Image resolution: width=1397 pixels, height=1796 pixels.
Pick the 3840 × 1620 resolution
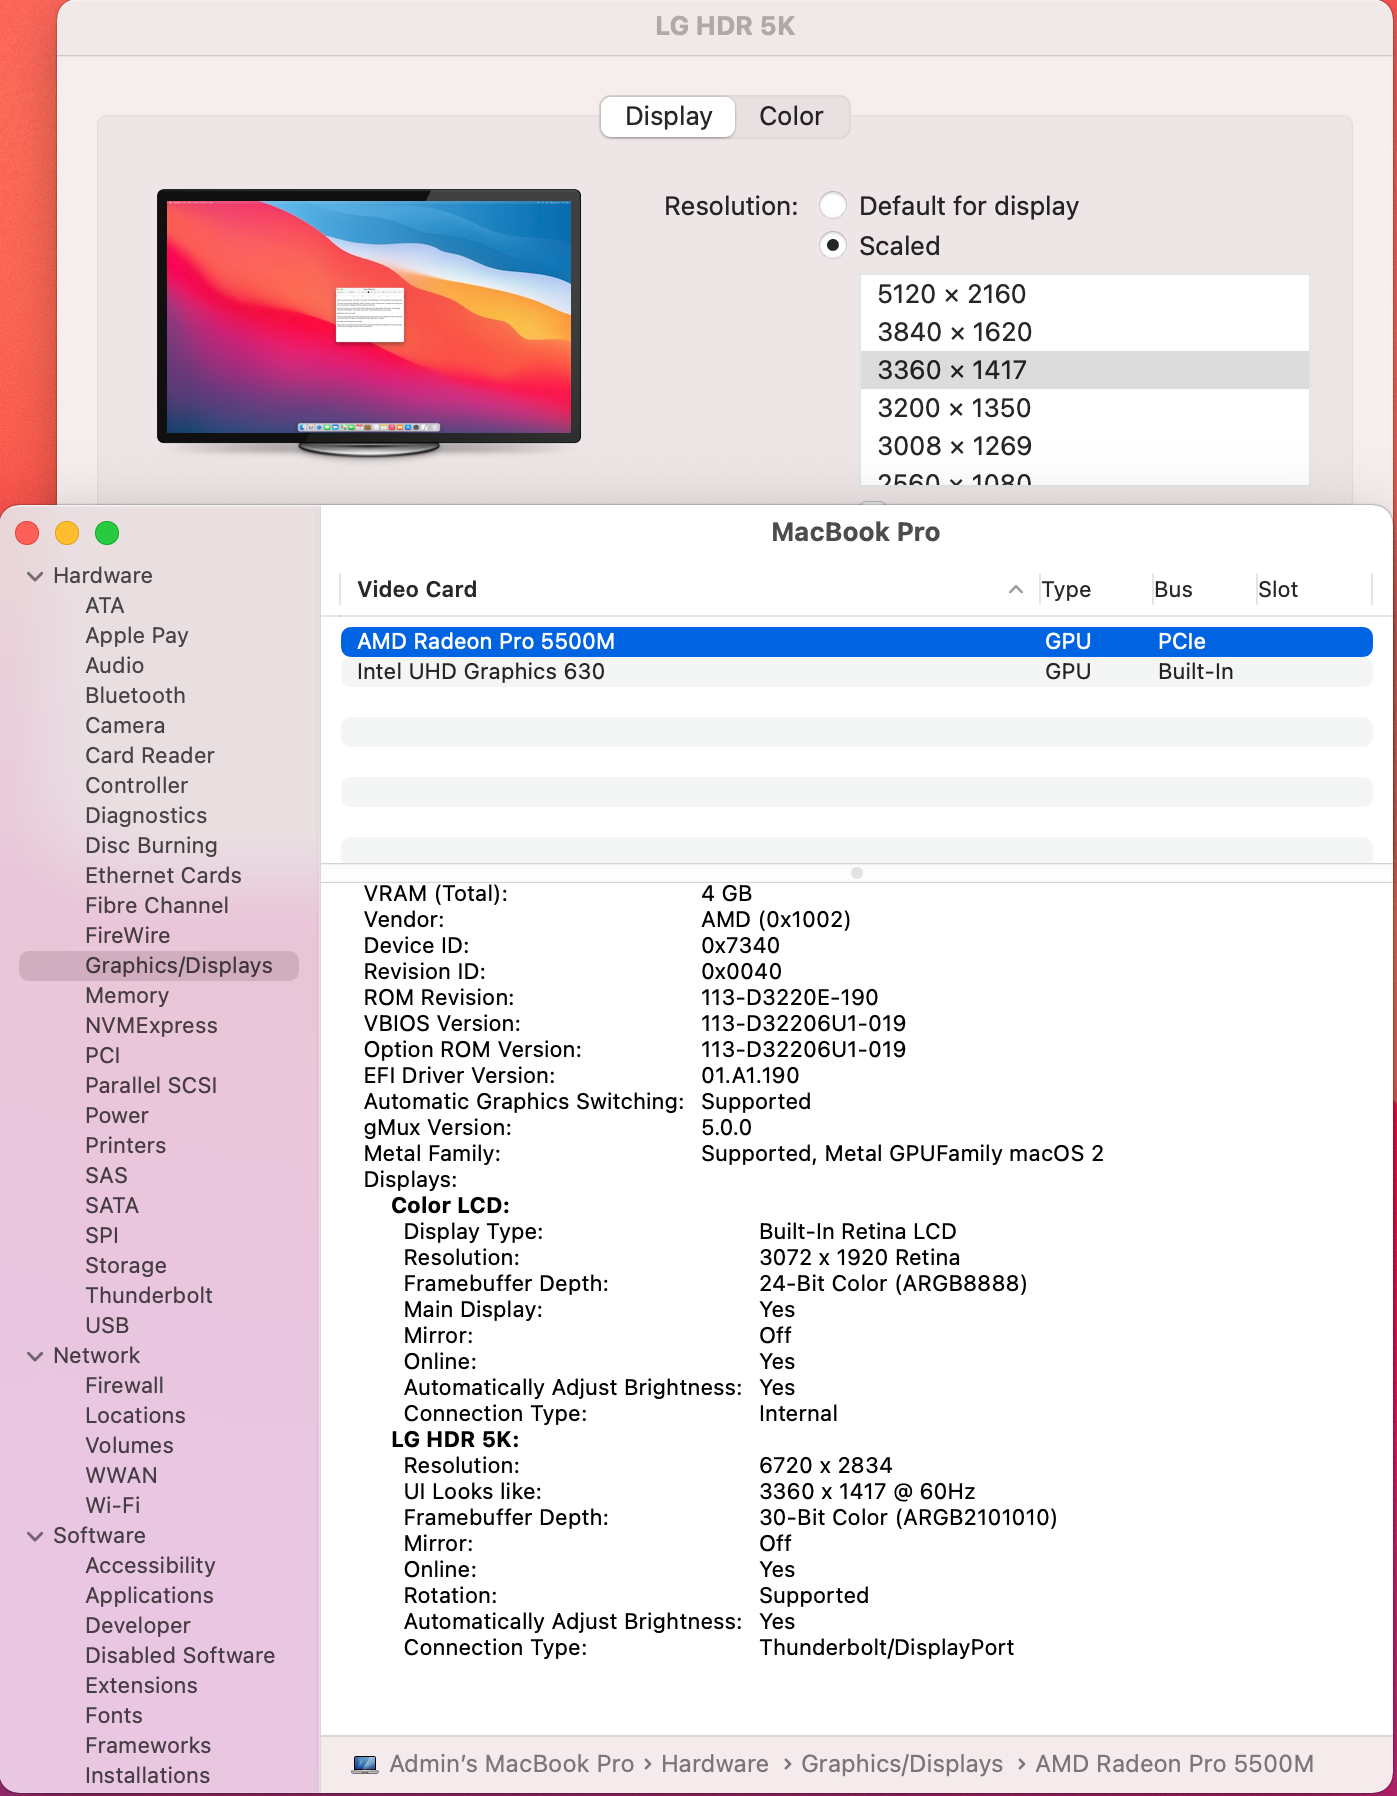(x=1084, y=332)
